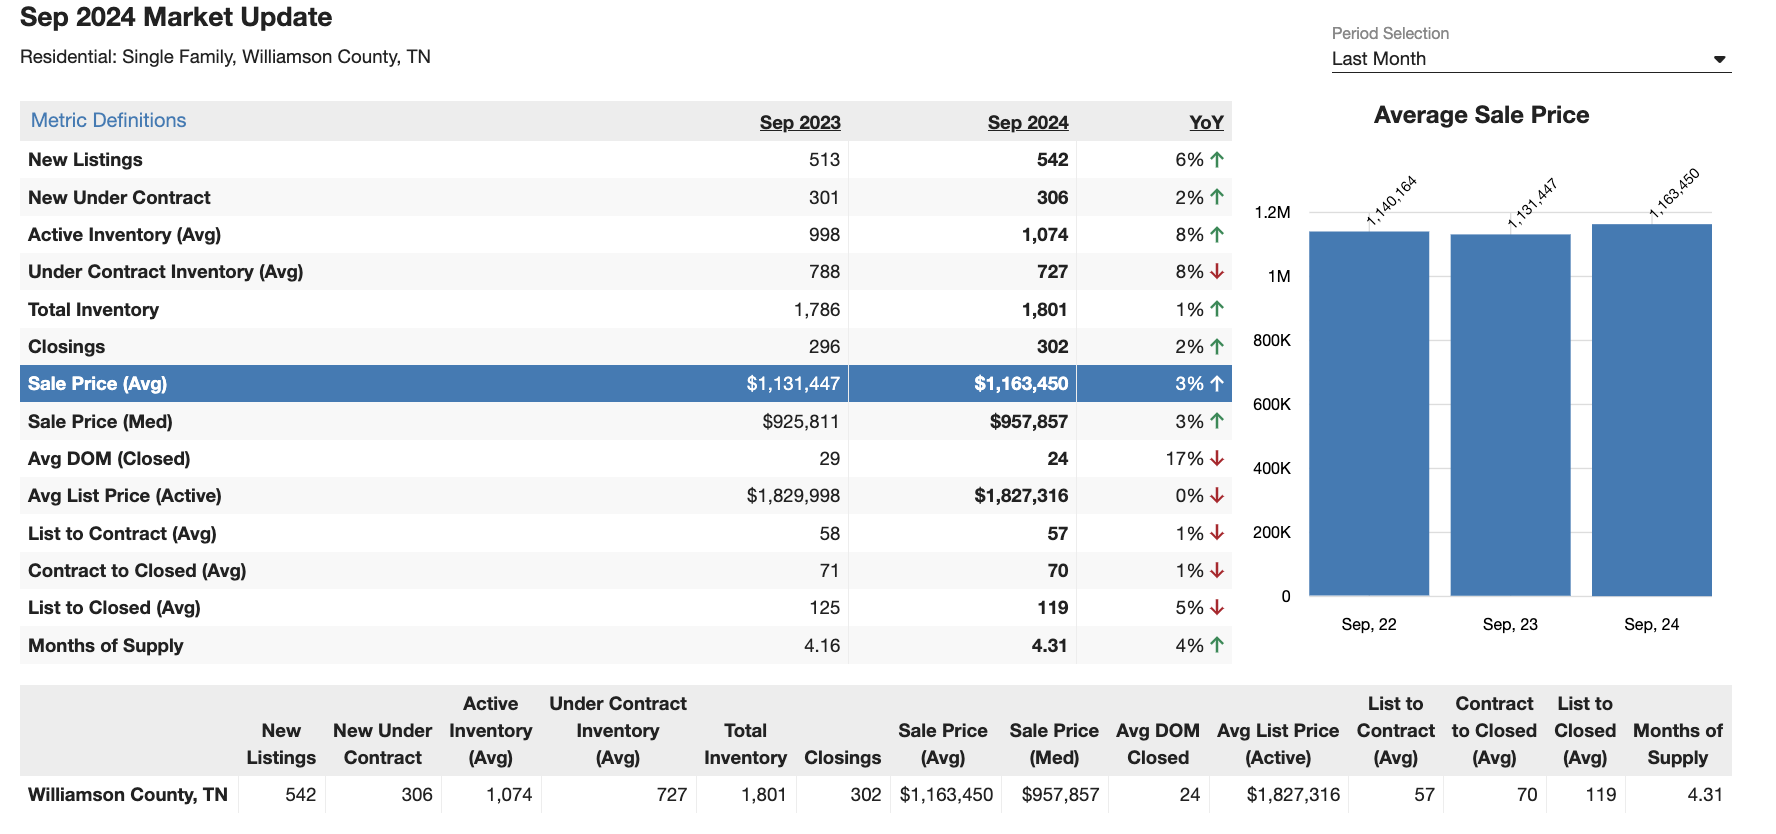The height and width of the screenshot is (834, 1776).
Task: Select the Under Contract Inventory (Avg) row
Action: click(x=626, y=272)
